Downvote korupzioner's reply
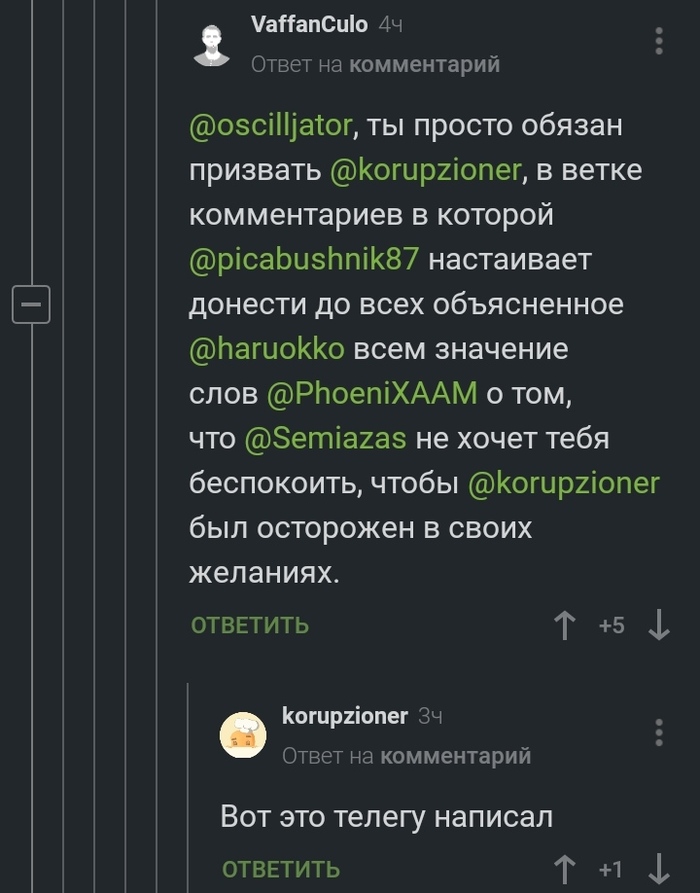The height and width of the screenshot is (893, 700). click(658, 868)
